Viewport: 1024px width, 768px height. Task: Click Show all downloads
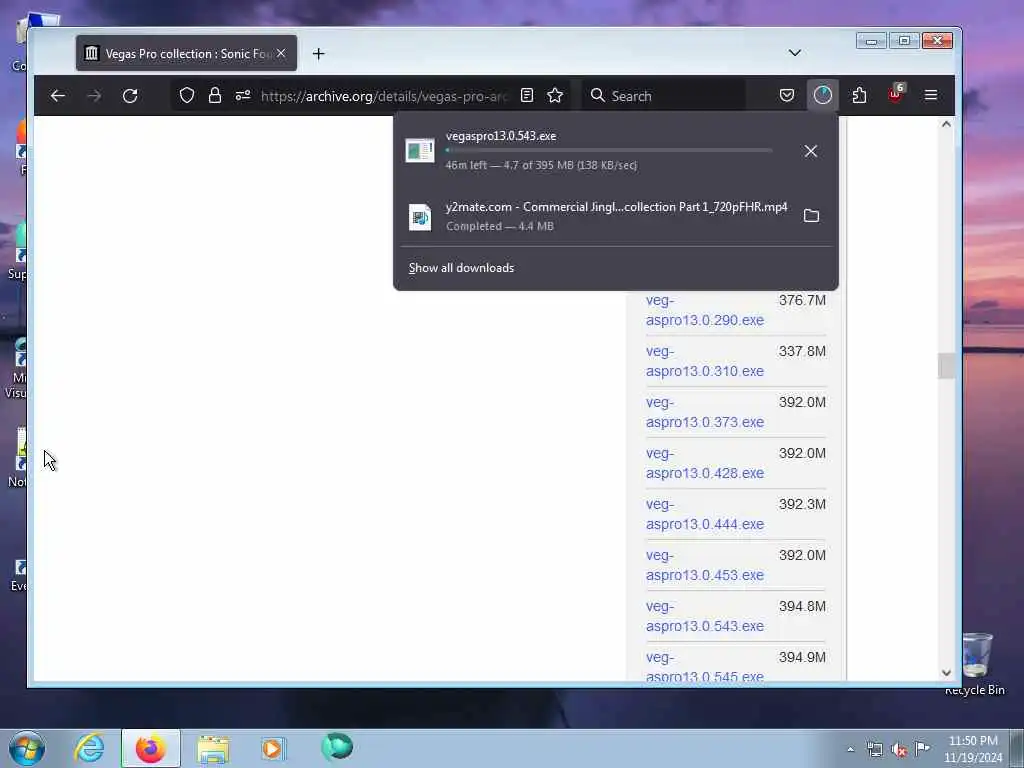click(x=461, y=268)
